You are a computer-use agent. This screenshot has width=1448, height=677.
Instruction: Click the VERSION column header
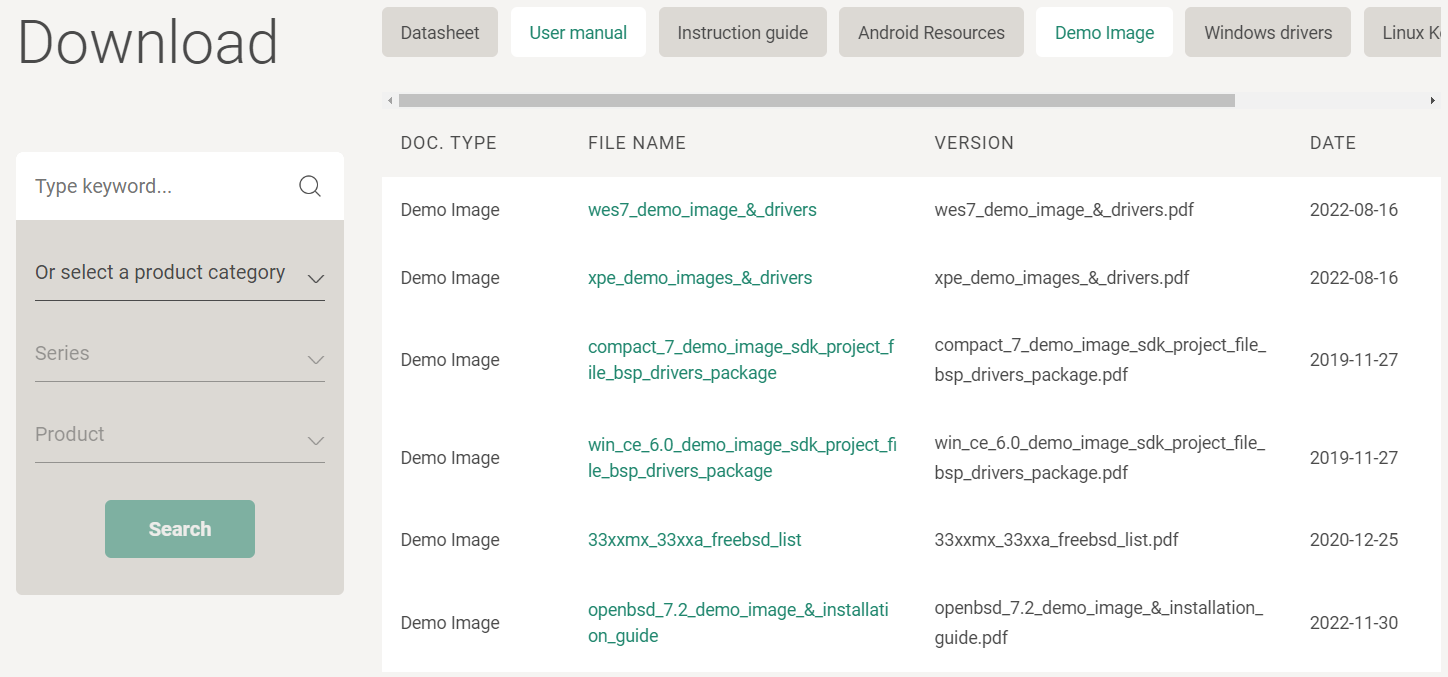(x=974, y=143)
